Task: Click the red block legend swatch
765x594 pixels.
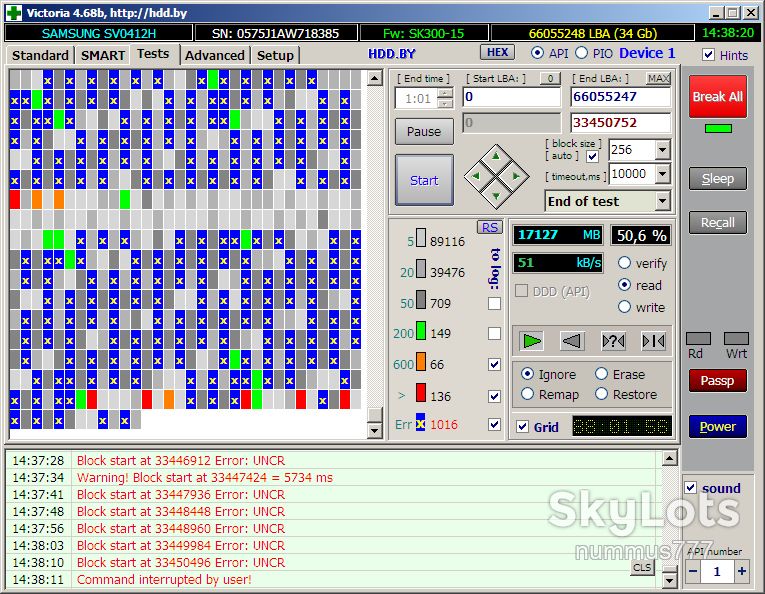Action: [x=421, y=393]
